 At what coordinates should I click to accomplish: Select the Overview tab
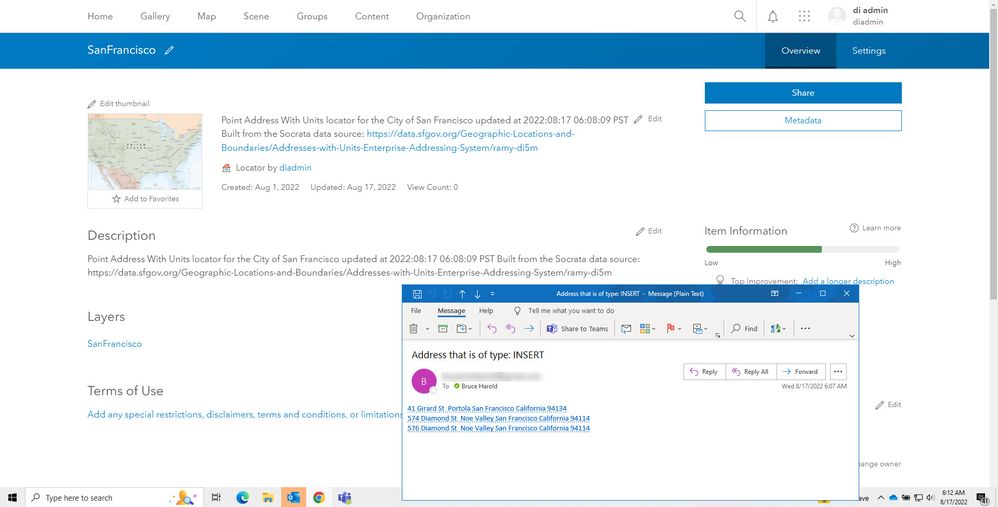pyautogui.click(x=801, y=51)
